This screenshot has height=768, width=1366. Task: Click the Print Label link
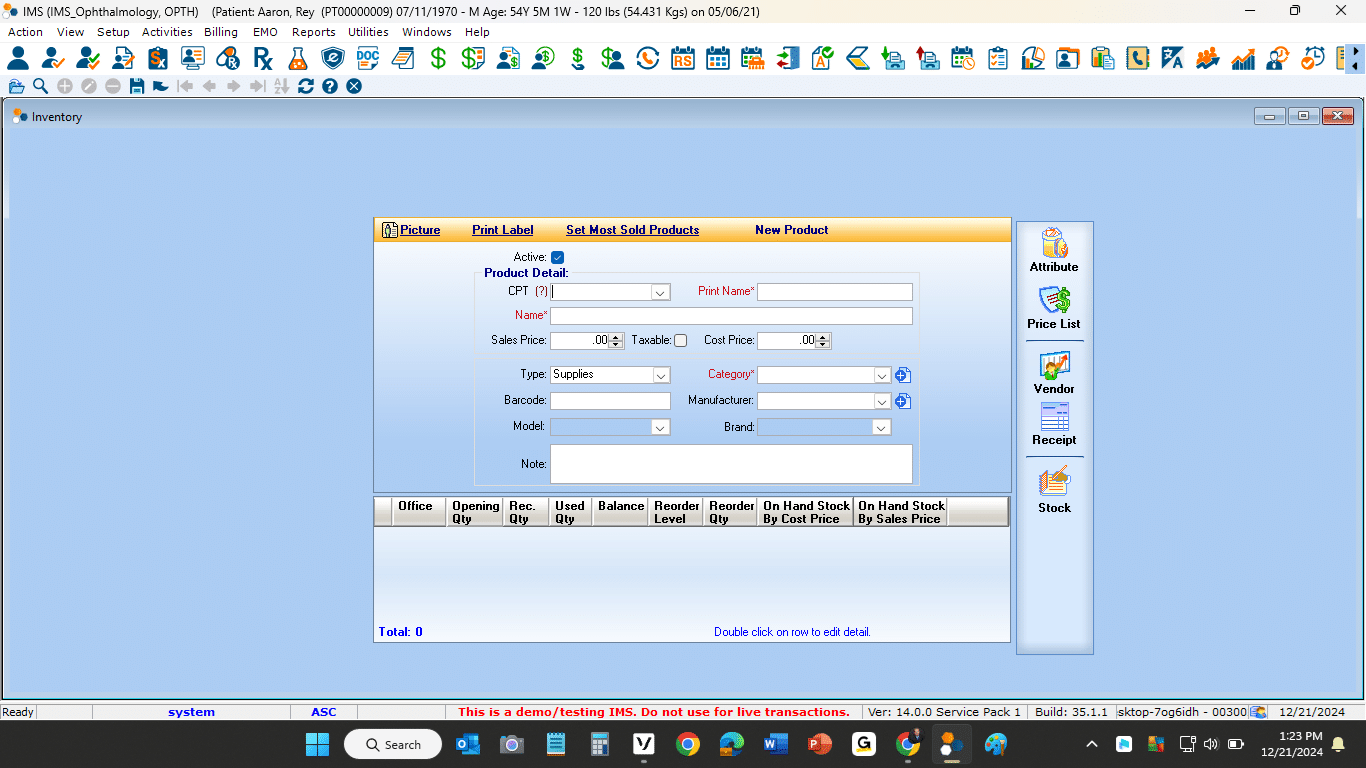tap(502, 230)
